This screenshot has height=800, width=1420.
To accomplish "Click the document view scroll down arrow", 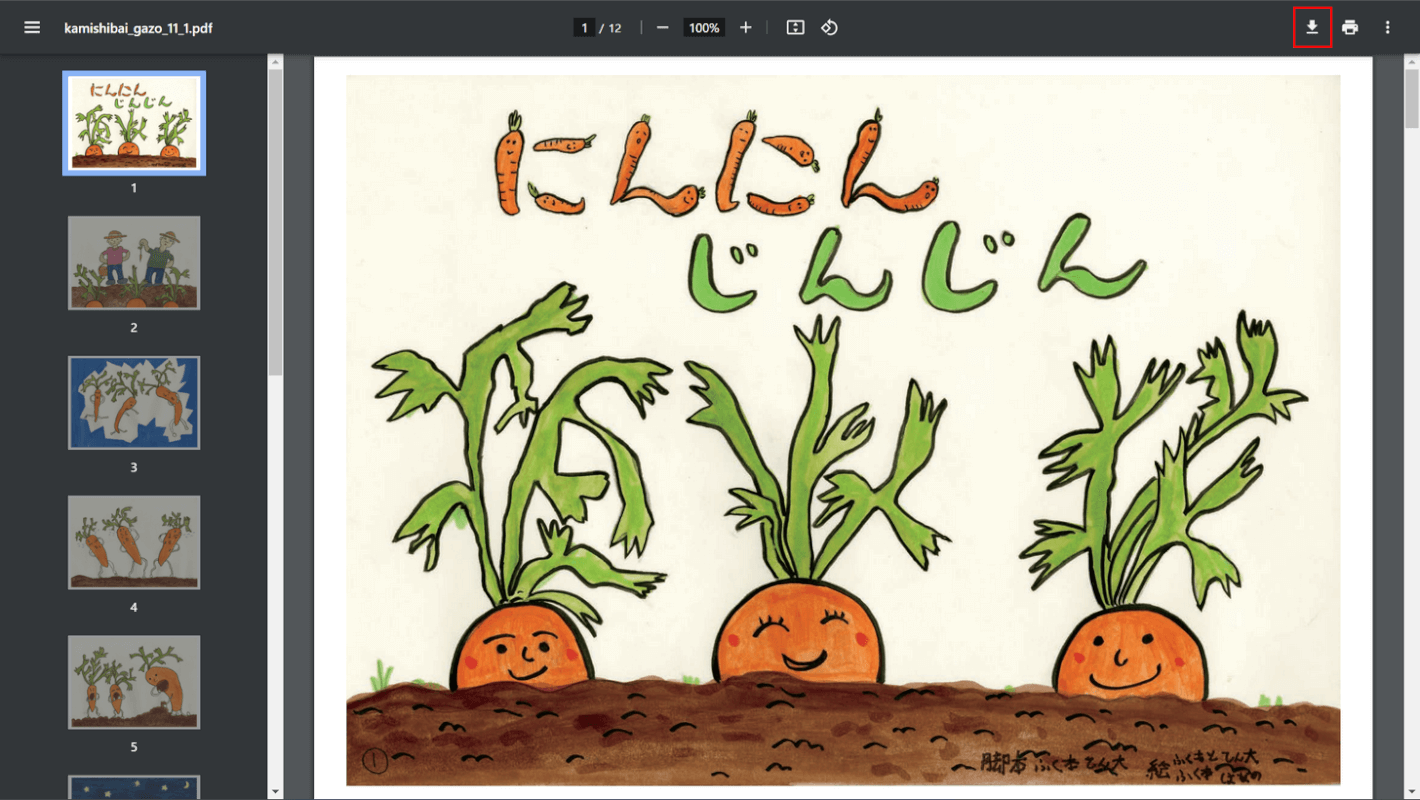I will point(1411,792).
